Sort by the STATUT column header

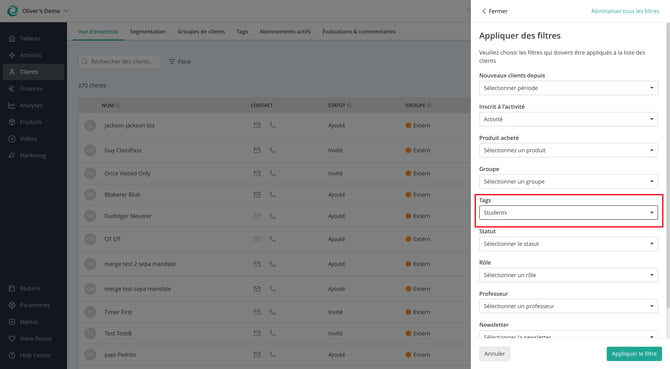click(x=339, y=105)
